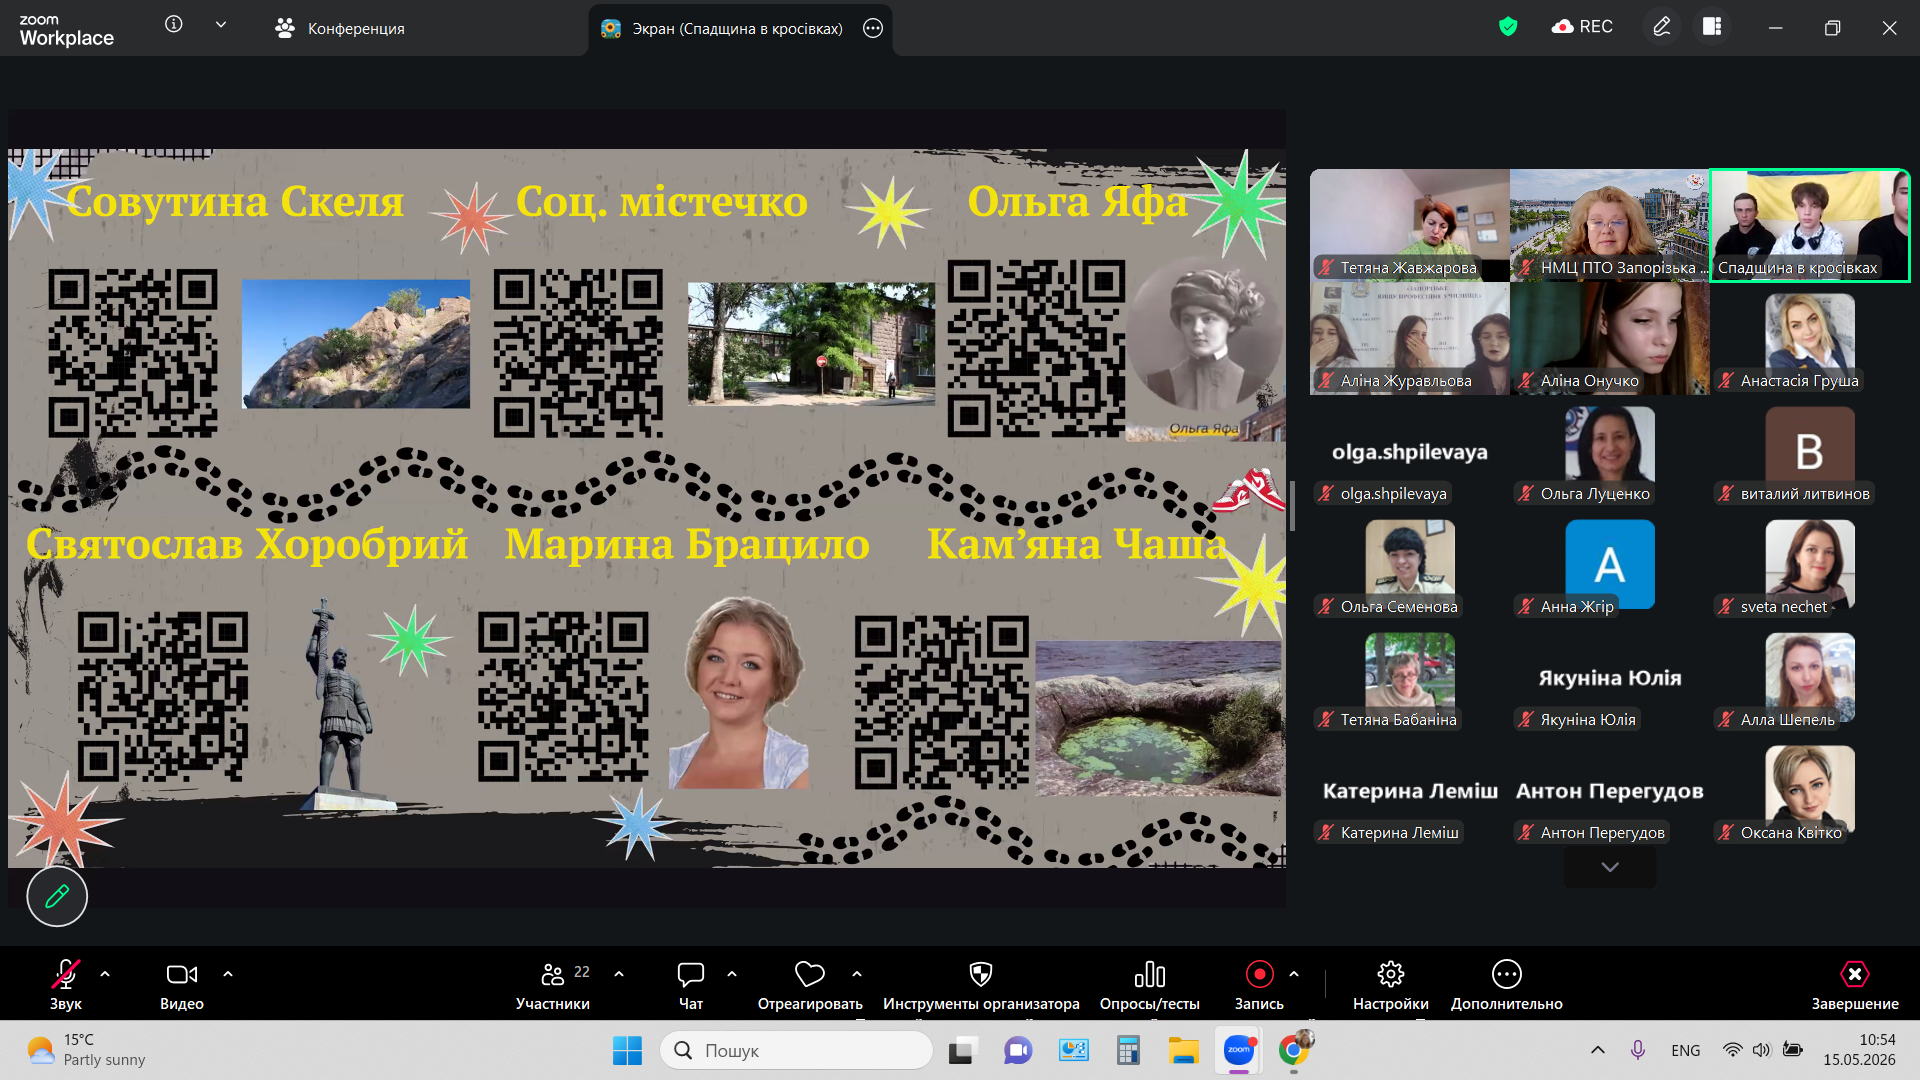
Task: Select Ольга Луценко participant tile
Action: coord(1609,451)
